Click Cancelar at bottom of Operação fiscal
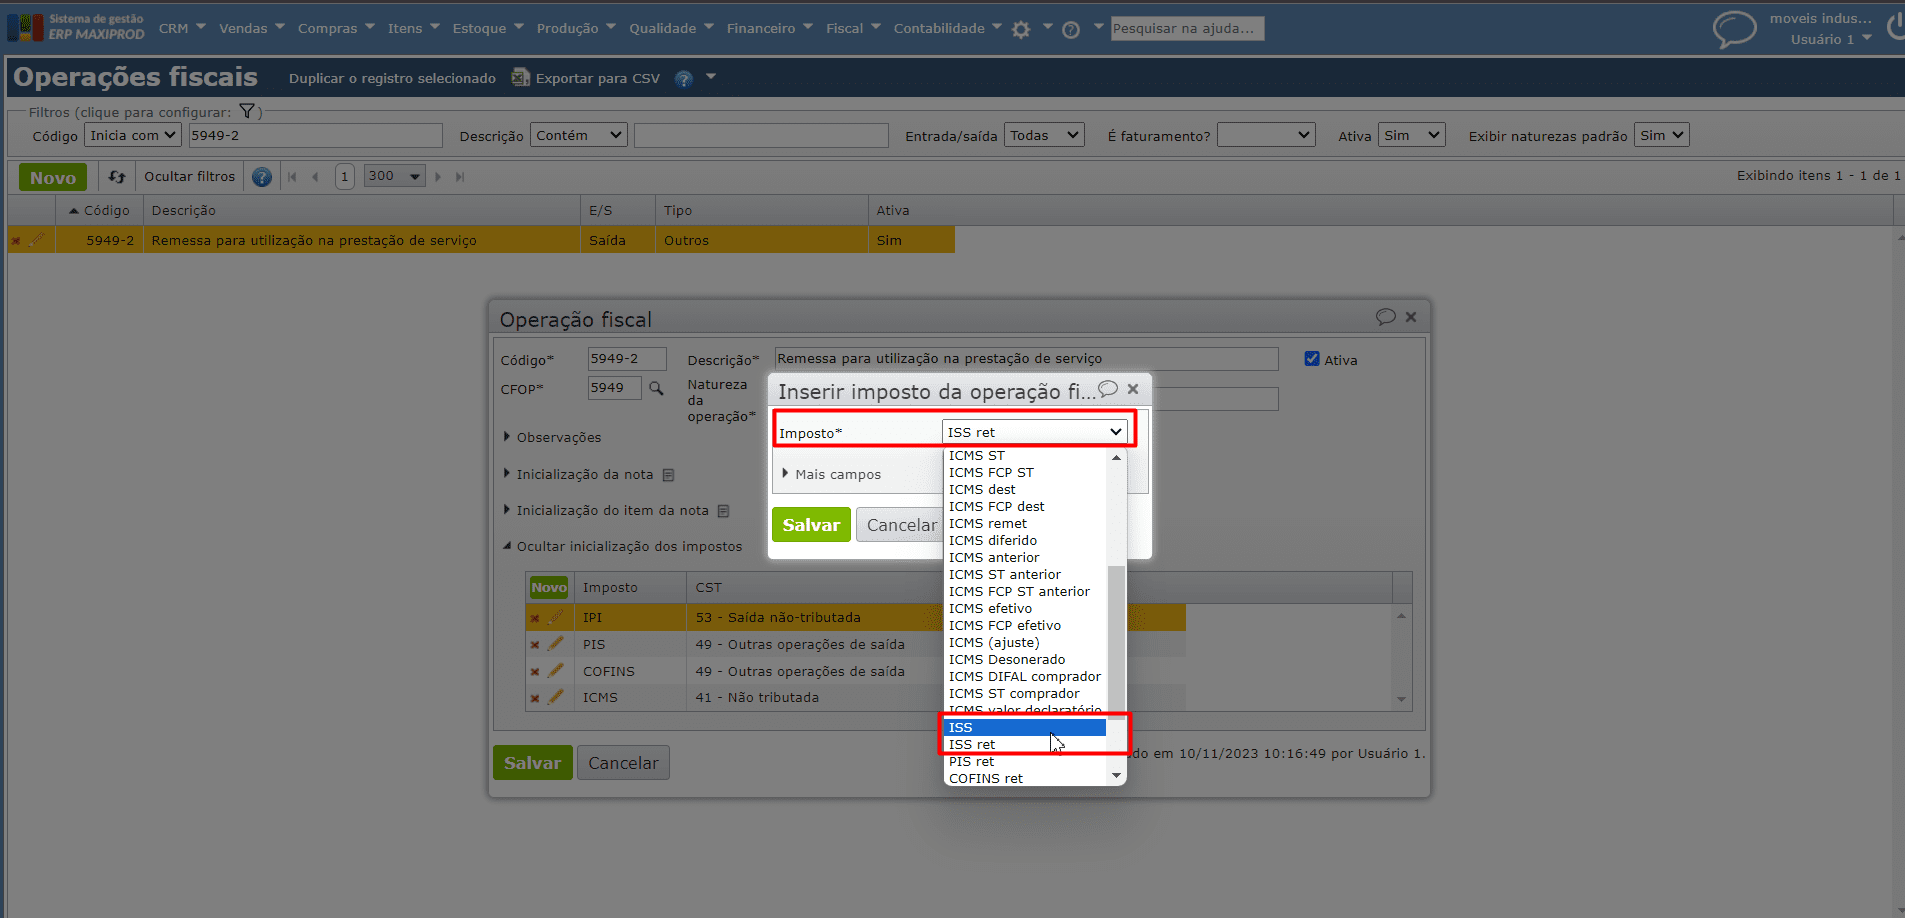This screenshot has height=918, width=1905. 623,763
